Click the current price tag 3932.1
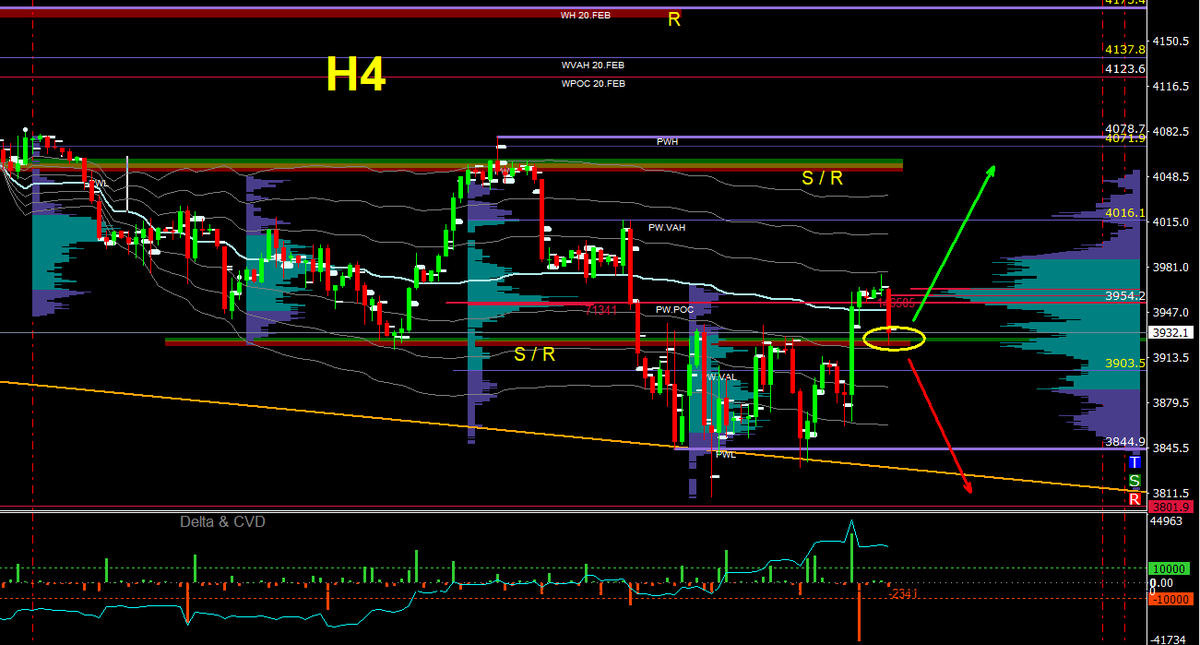Screen dimensions: 1200x645 point(1172,332)
